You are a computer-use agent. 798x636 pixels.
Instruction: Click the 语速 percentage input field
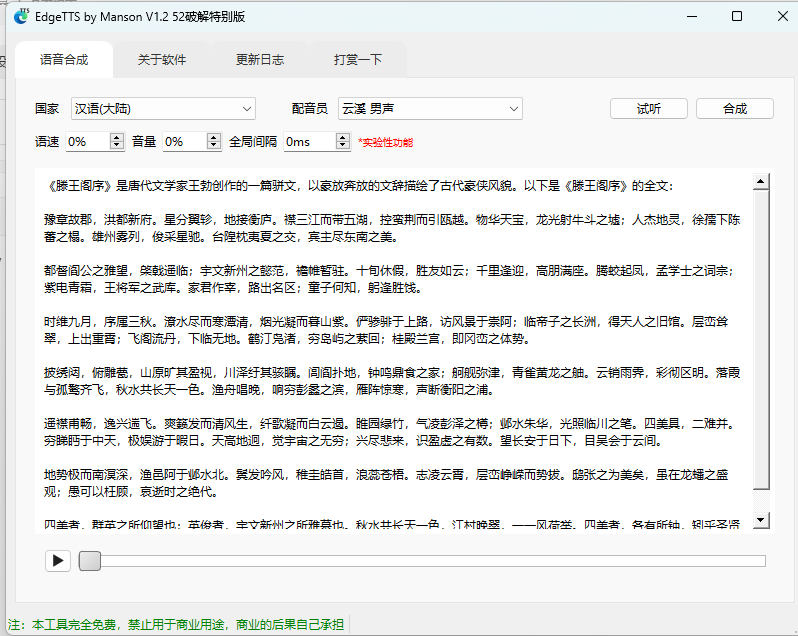coord(86,142)
